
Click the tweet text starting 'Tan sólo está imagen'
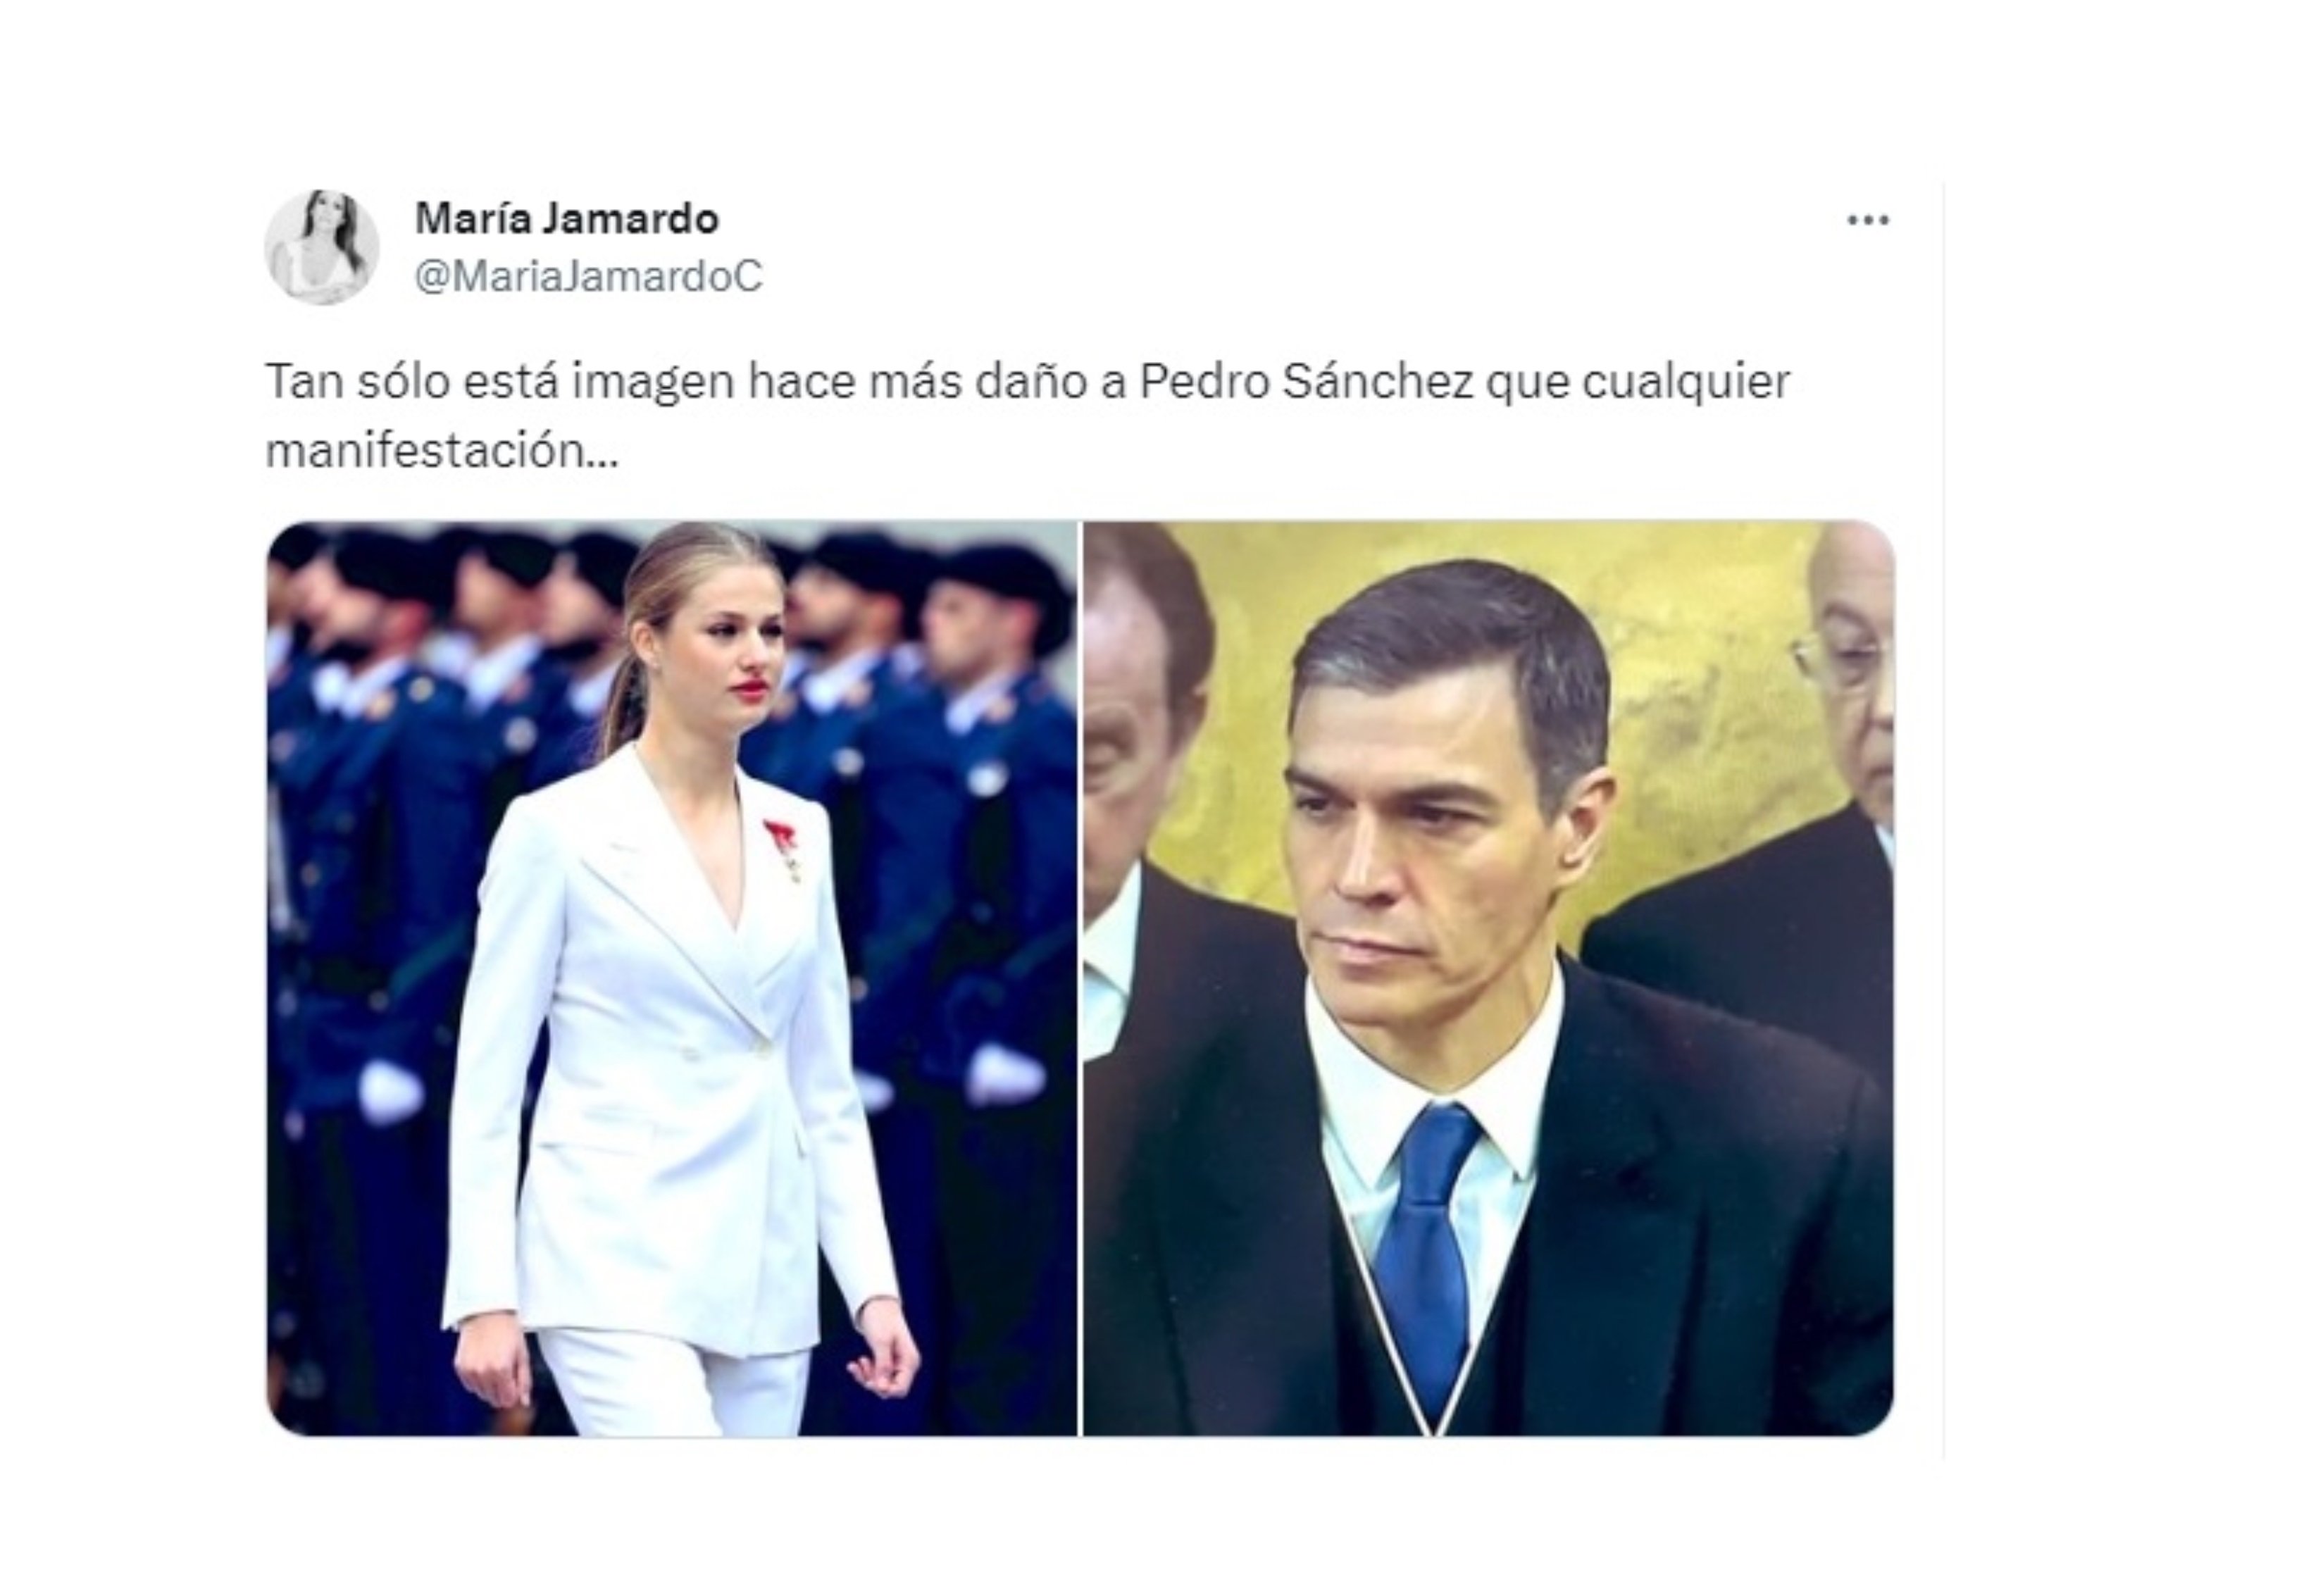(x=1027, y=415)
